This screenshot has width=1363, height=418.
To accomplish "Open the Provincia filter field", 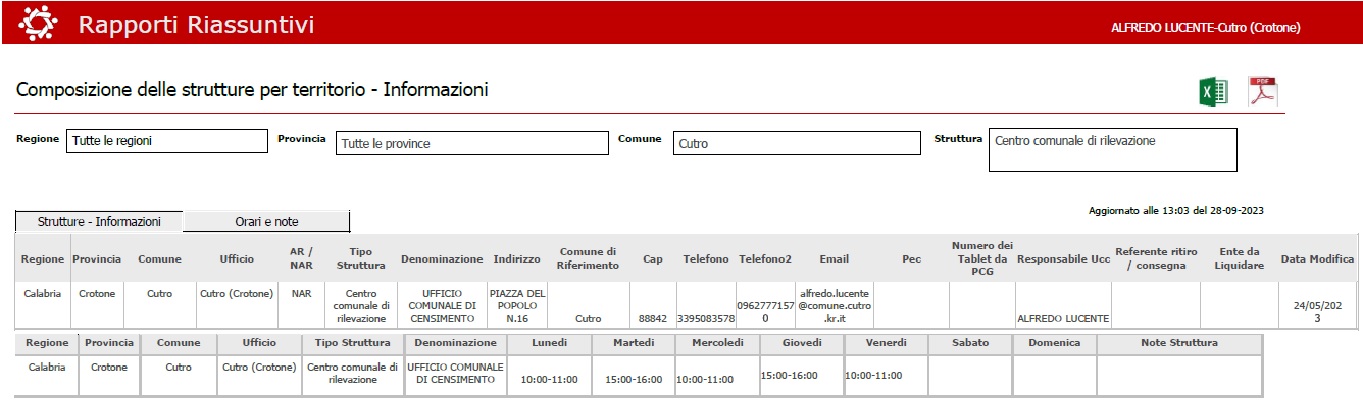I will 471,143.
